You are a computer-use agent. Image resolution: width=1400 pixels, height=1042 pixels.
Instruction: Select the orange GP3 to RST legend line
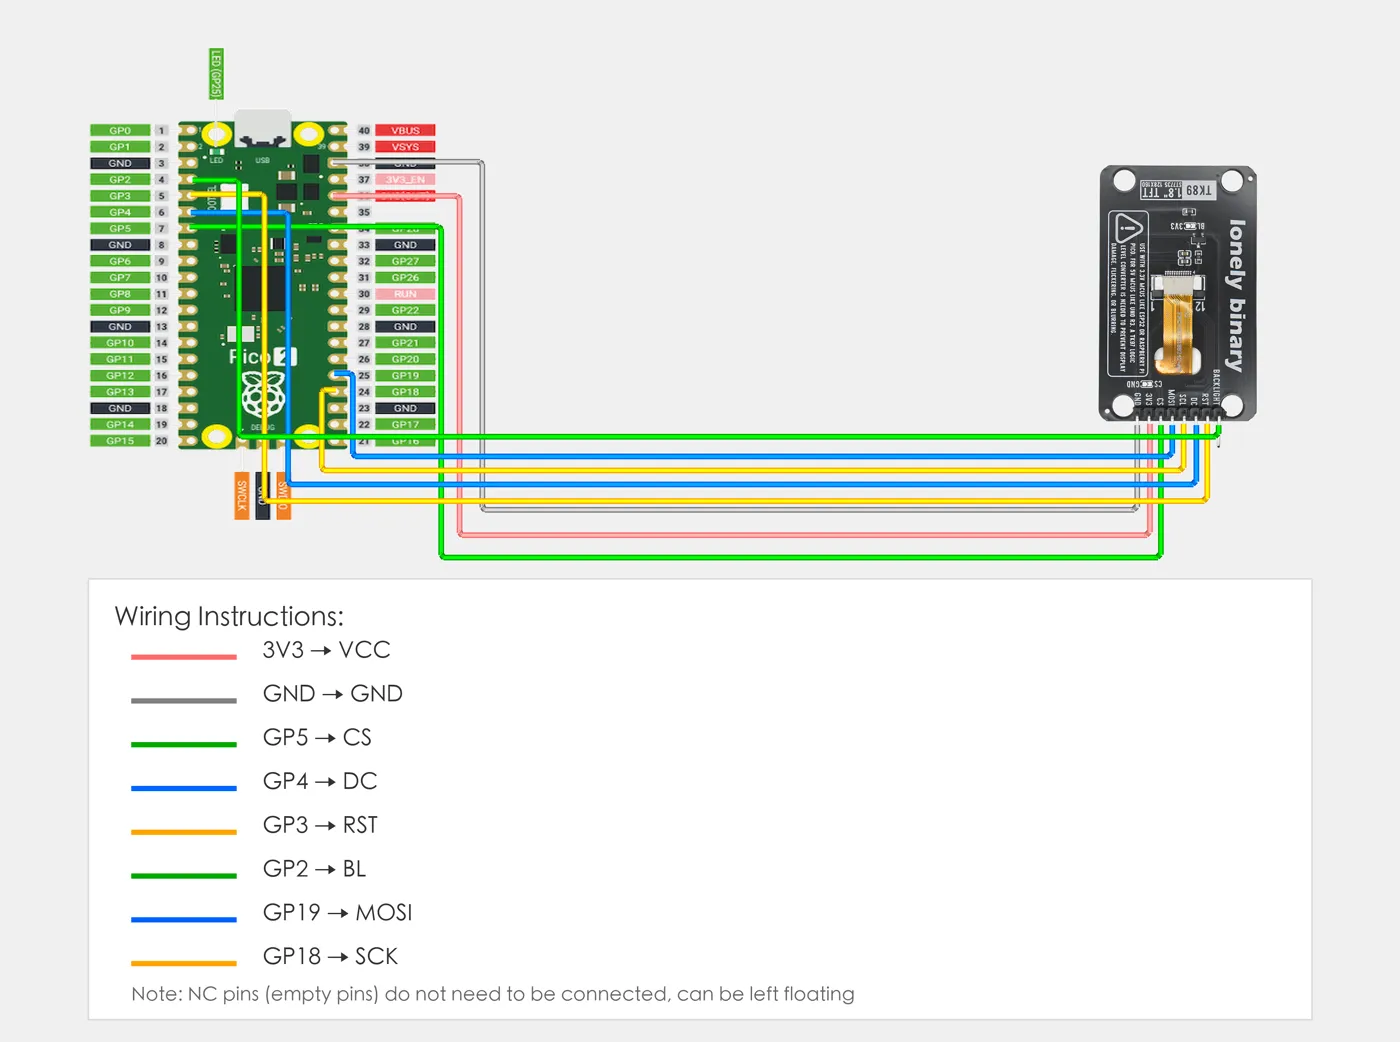pyautogui.click(x=183, y=832)
